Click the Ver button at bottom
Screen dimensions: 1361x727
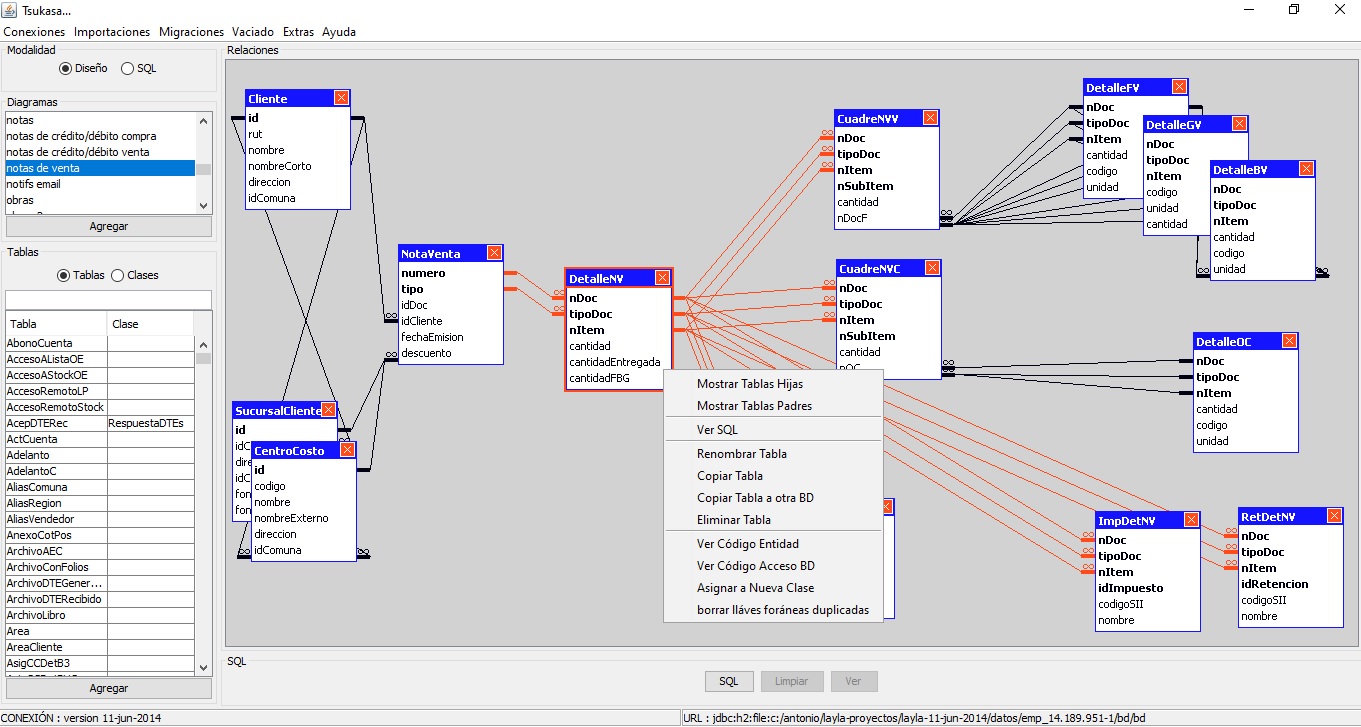(x=853, y=681)
